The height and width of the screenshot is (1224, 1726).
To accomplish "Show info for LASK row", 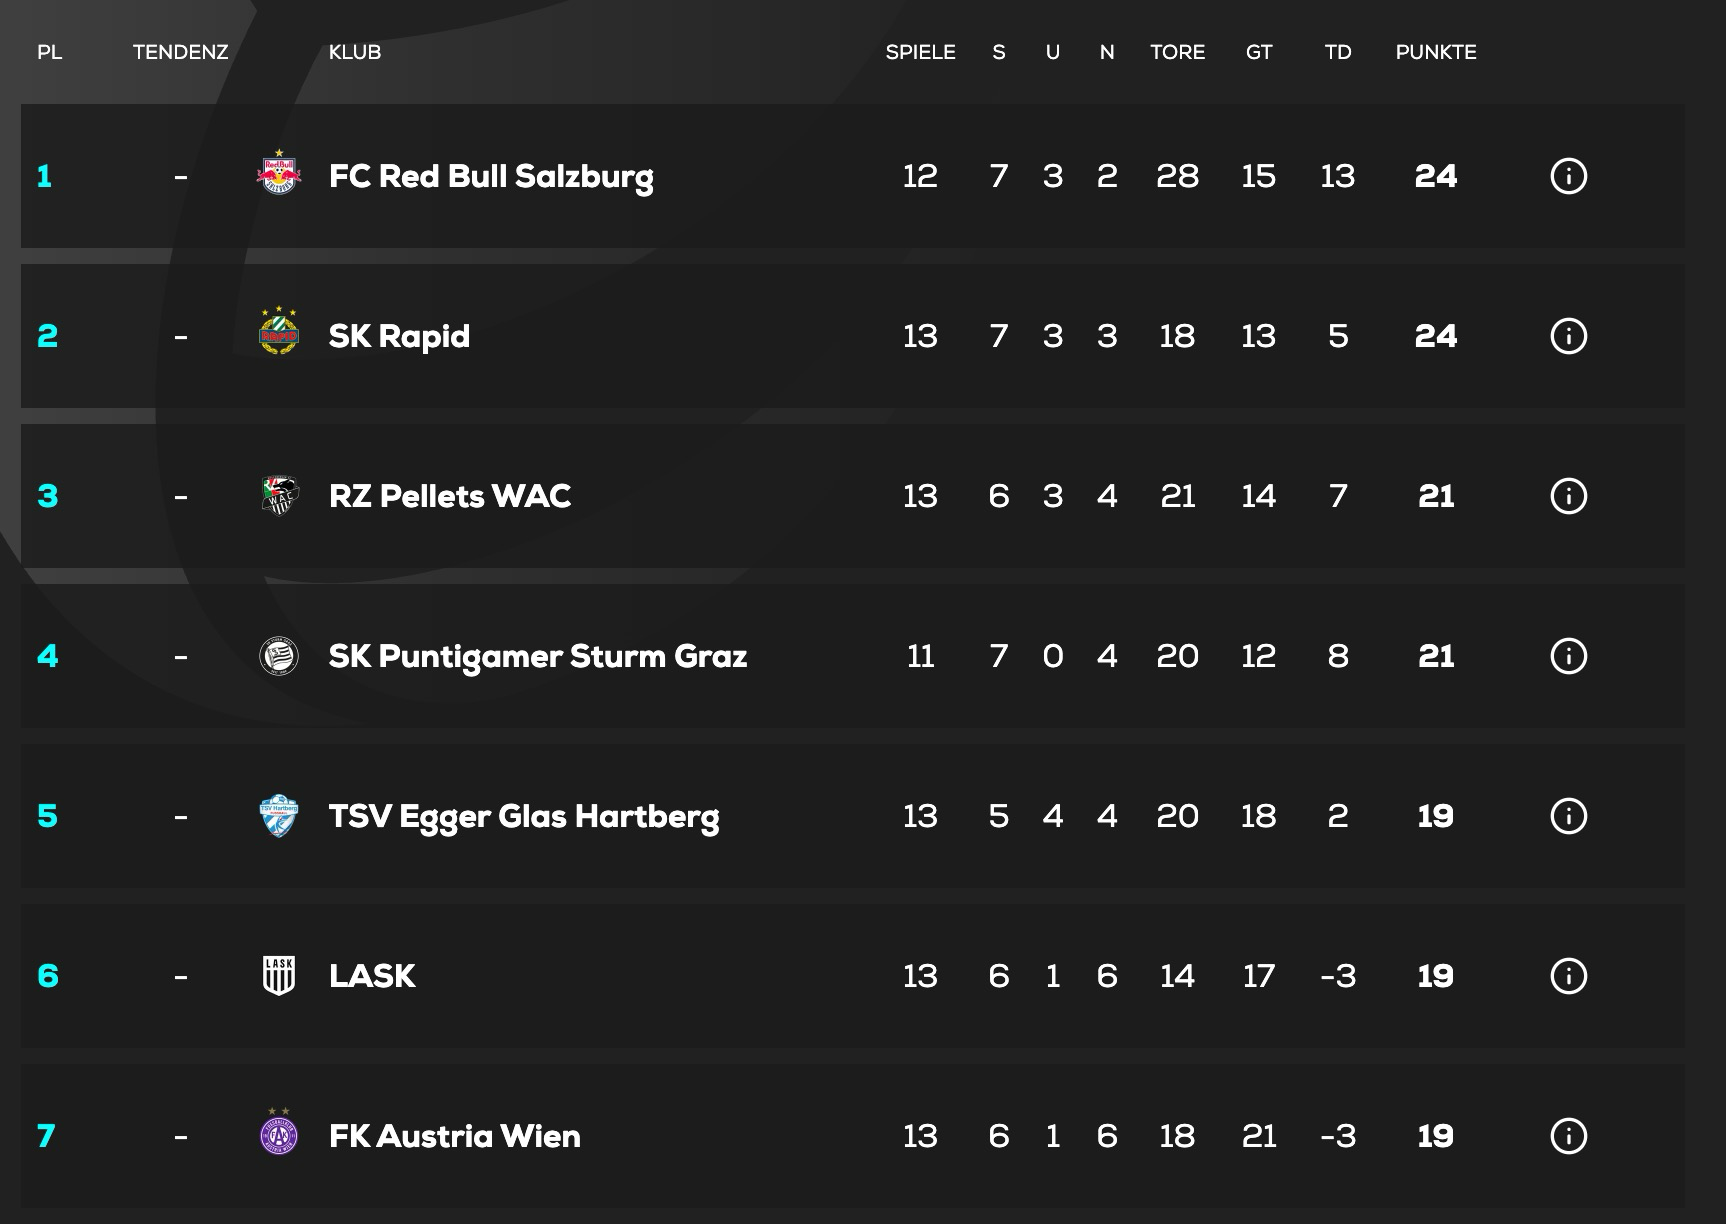I will click(1568, 976).
